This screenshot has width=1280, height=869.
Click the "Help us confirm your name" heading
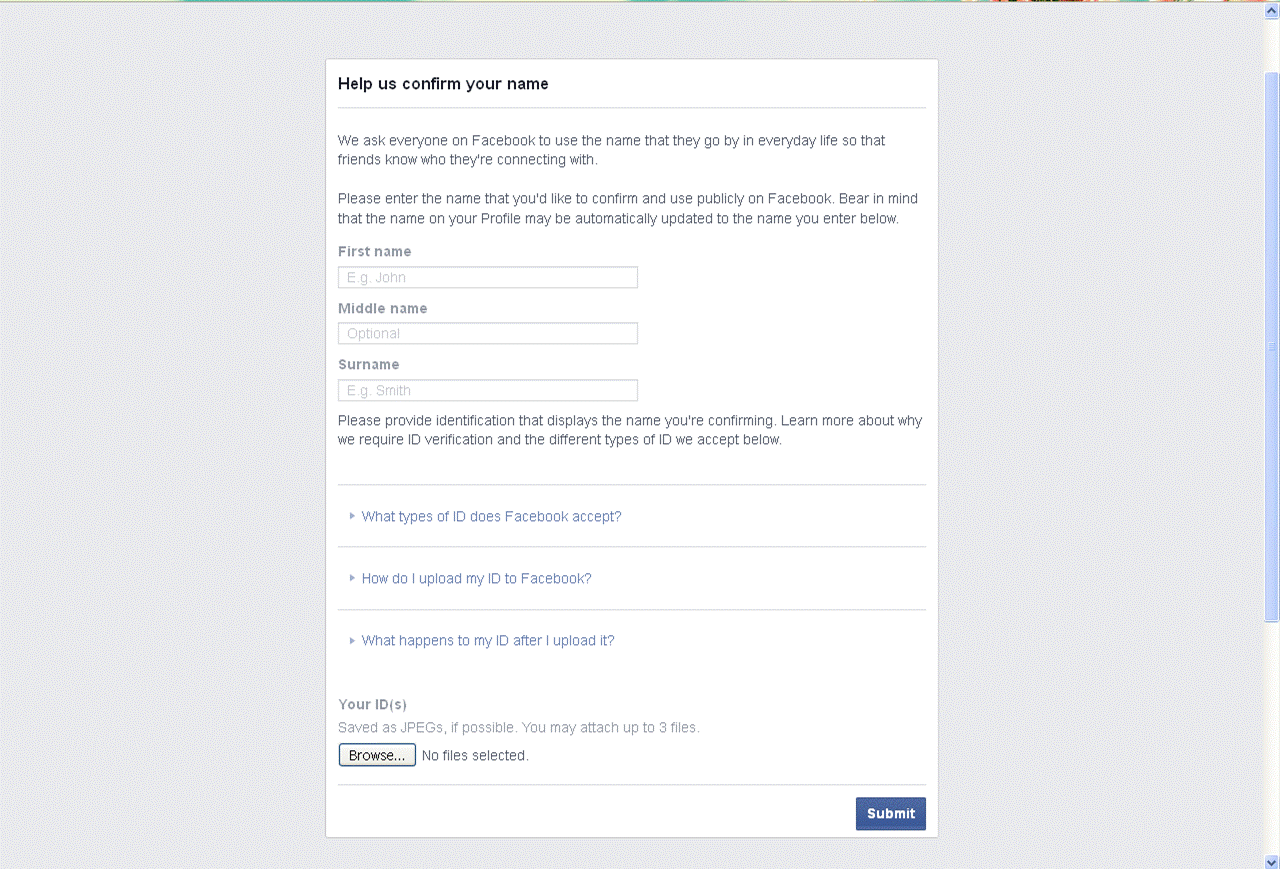tap(443, 84)
